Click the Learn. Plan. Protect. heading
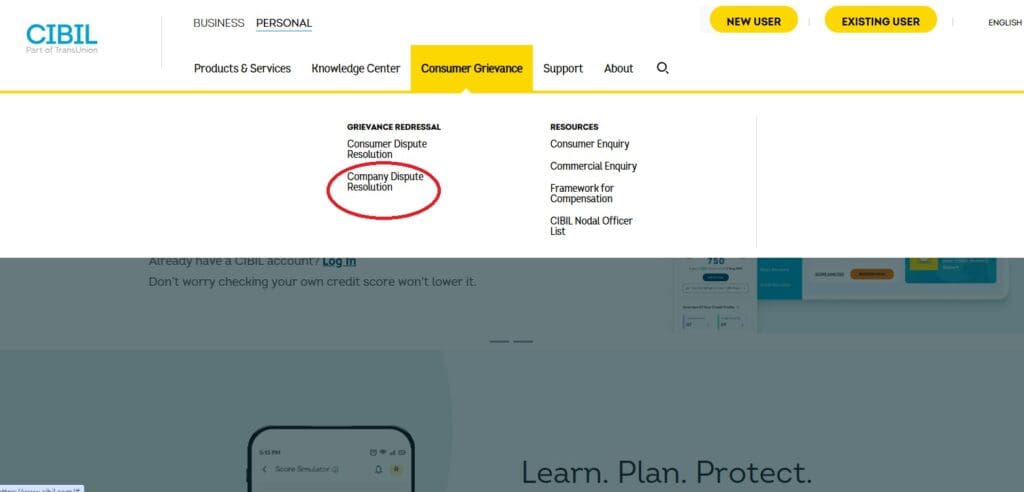The image size is (1024, 492). 667,472
